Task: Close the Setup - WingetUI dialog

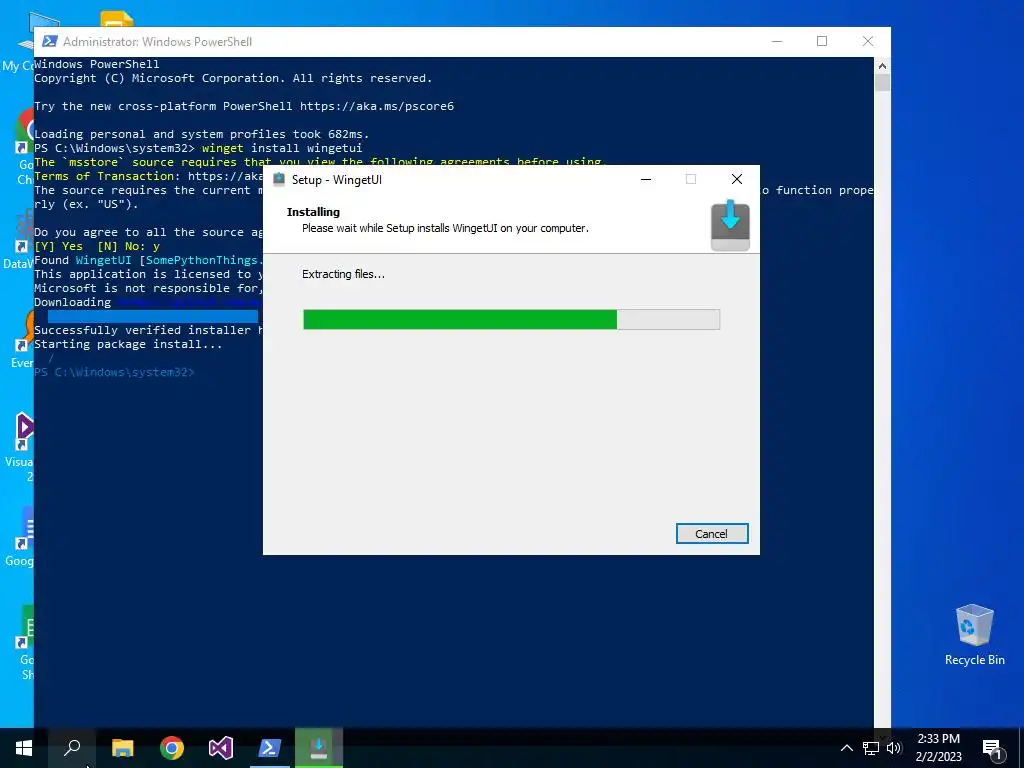Action: click(737, 180)
